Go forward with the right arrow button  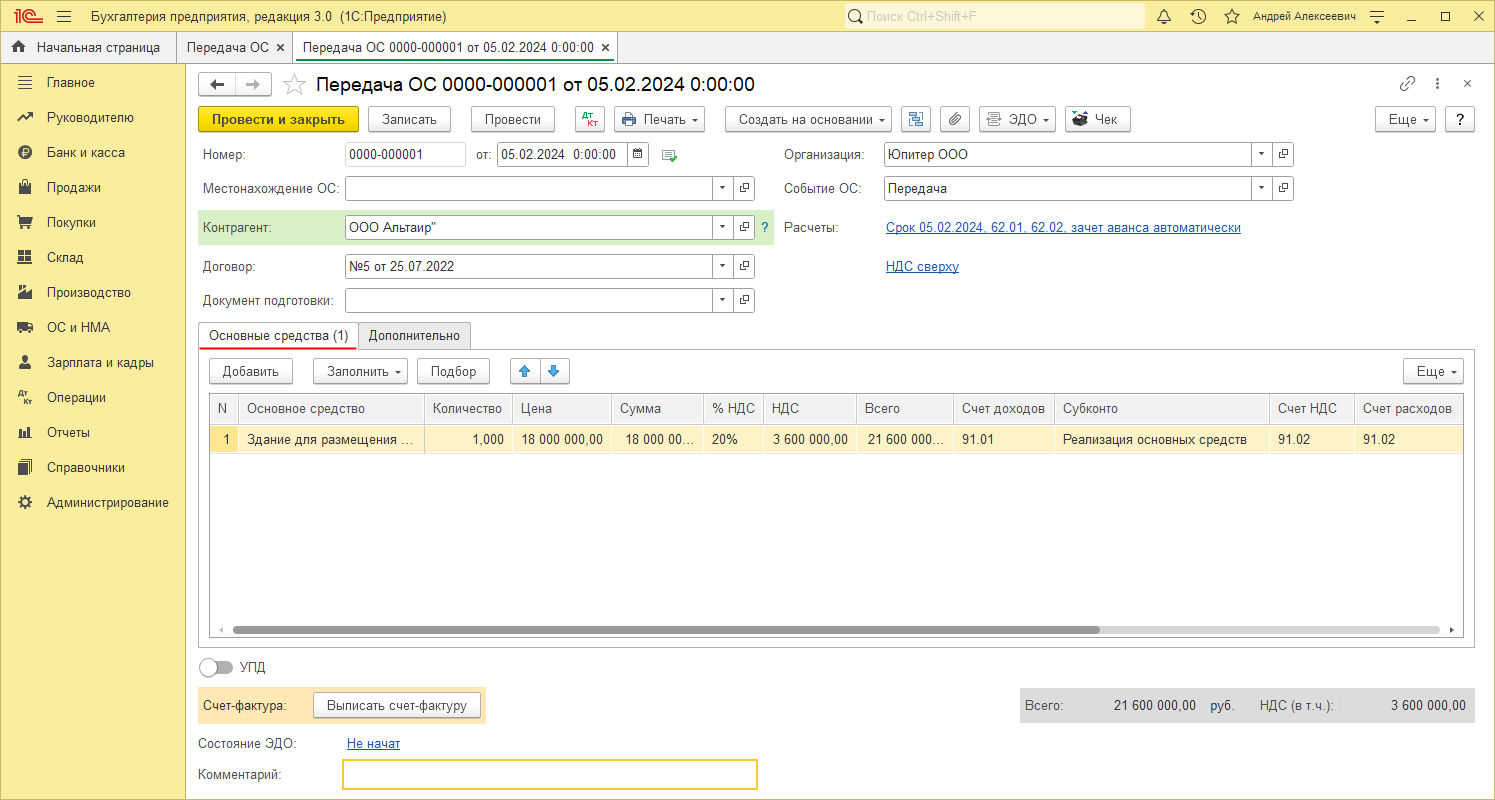click(x=253, y=85)
